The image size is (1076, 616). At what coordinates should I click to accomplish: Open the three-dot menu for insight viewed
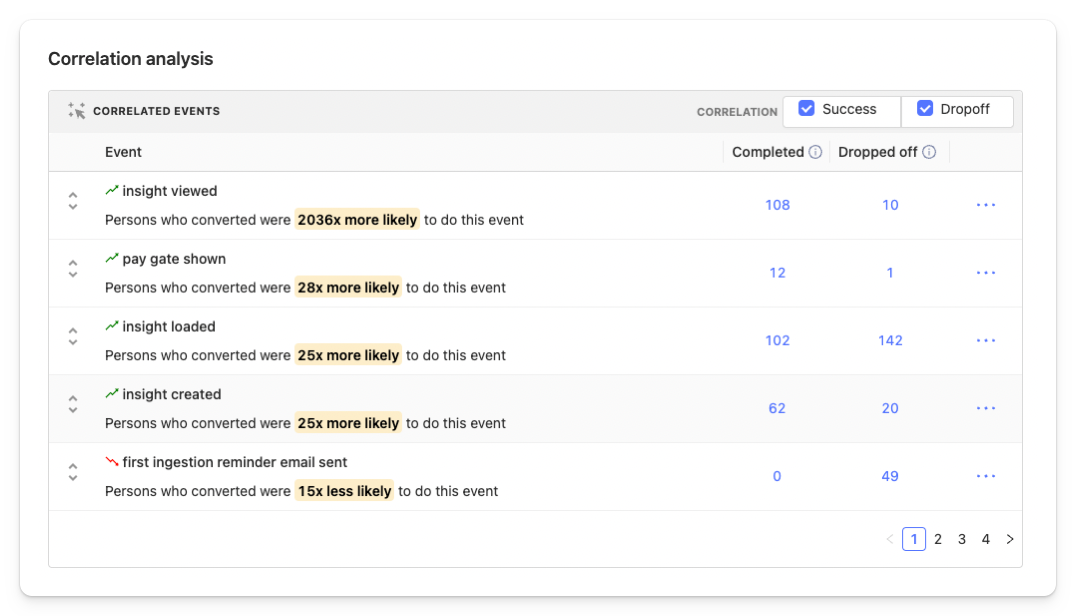(x=986, y=205)
